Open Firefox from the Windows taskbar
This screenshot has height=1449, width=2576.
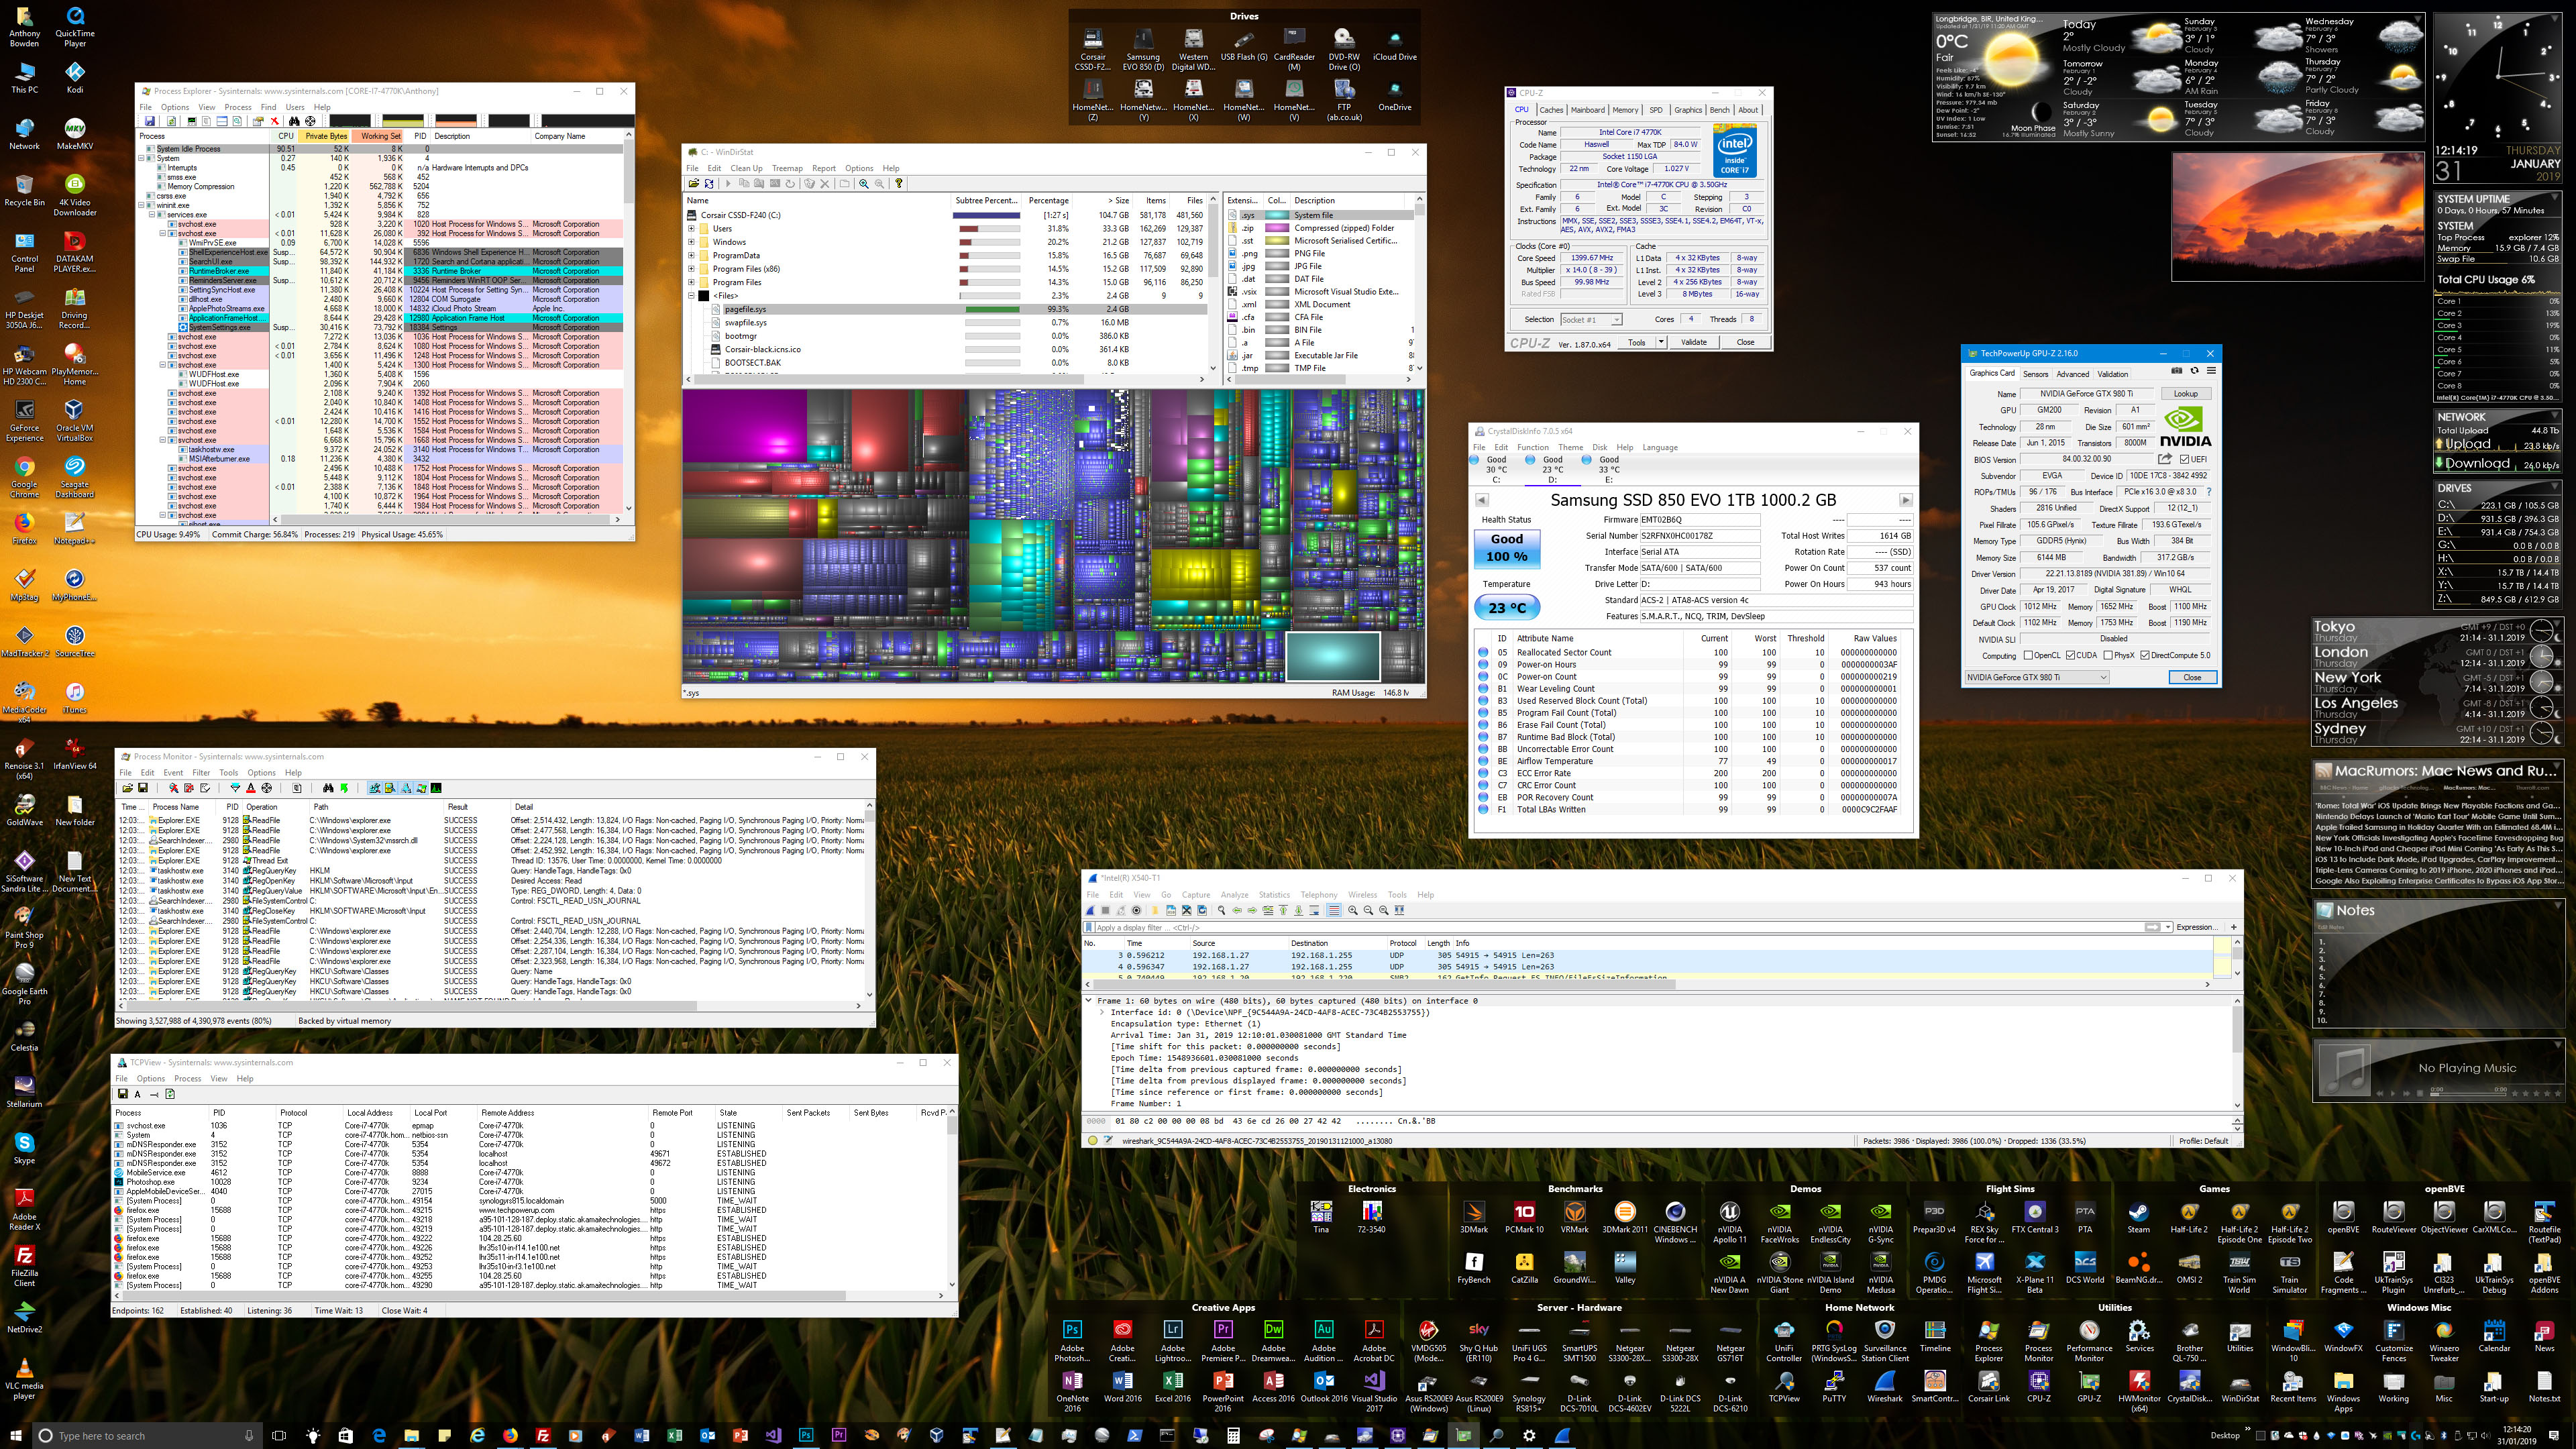[511, 1435]
